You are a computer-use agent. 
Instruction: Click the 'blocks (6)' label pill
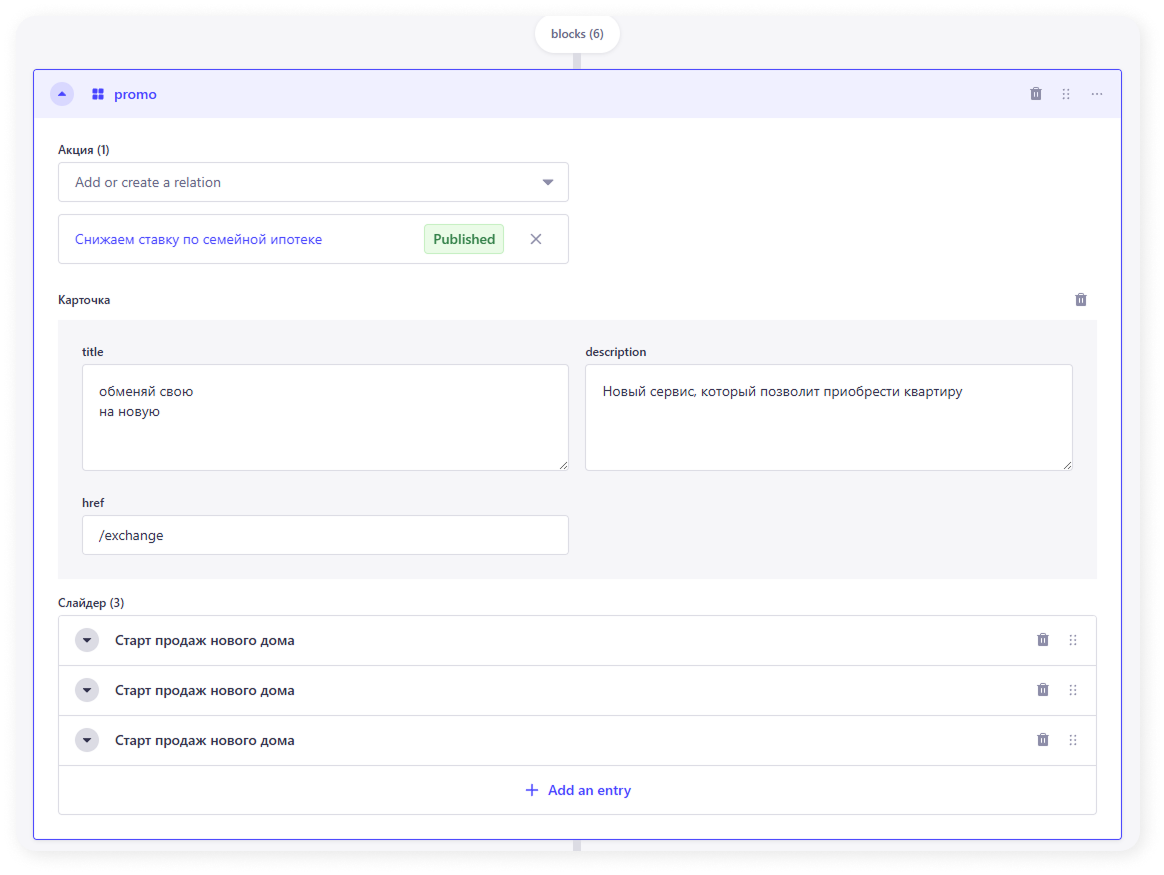point(577,34)
